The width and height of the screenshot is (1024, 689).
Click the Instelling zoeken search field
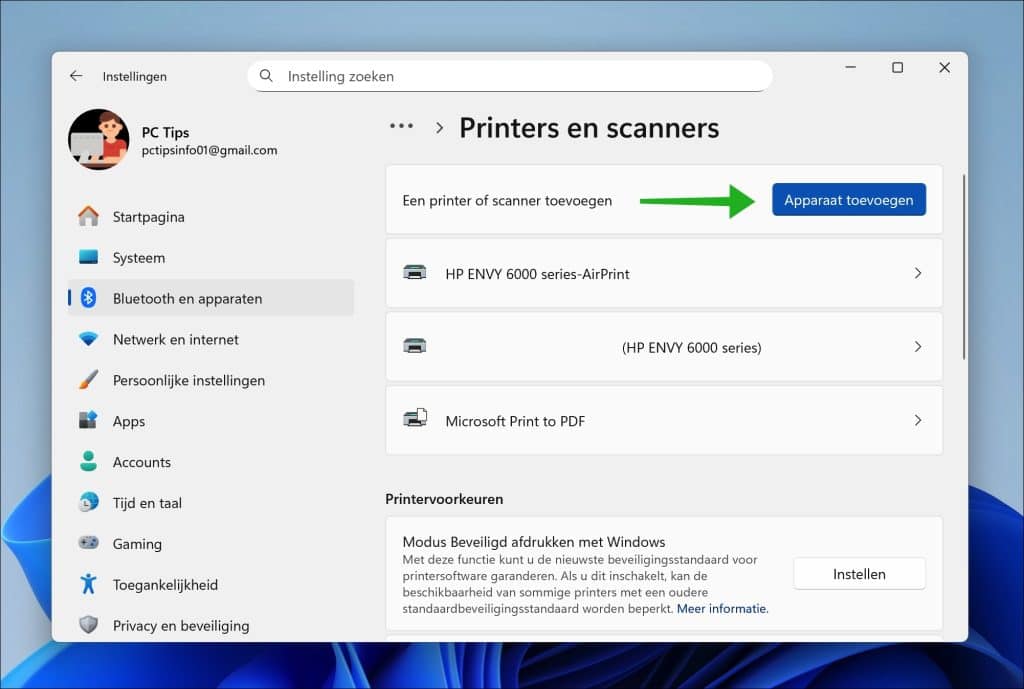pyautogui.click(x=510, y=76)
